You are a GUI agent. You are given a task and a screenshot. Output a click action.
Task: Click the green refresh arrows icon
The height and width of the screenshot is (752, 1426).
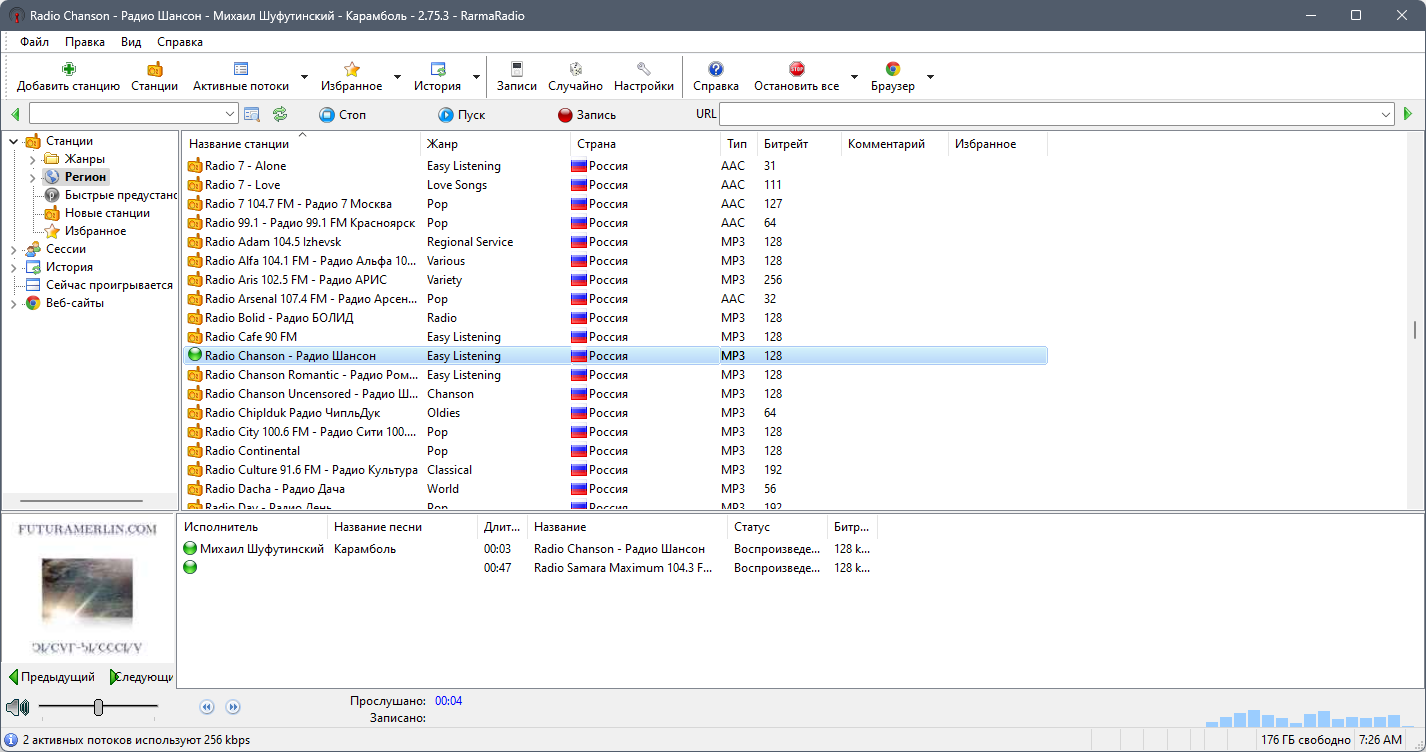pyautogui.click(x=280, y=114)
